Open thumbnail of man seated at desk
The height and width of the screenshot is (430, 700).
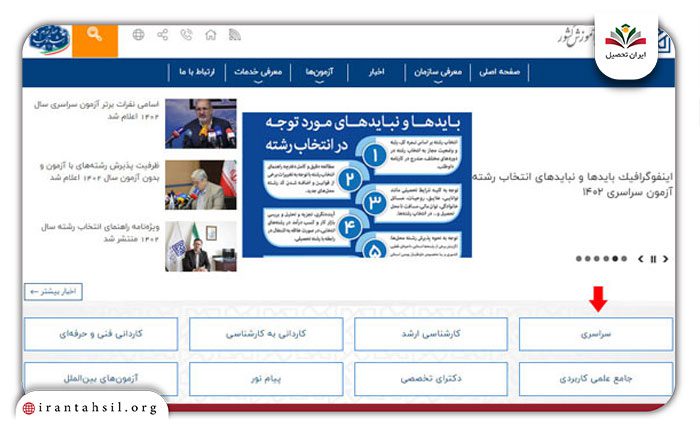(201, 246)
